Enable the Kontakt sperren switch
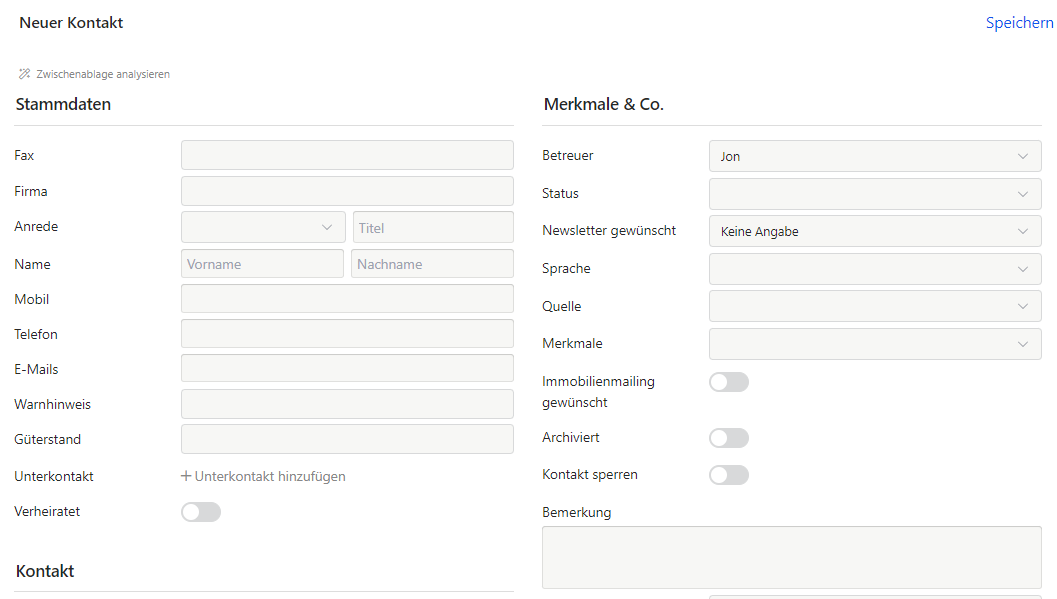1057x599 pixels. (729, 475)
